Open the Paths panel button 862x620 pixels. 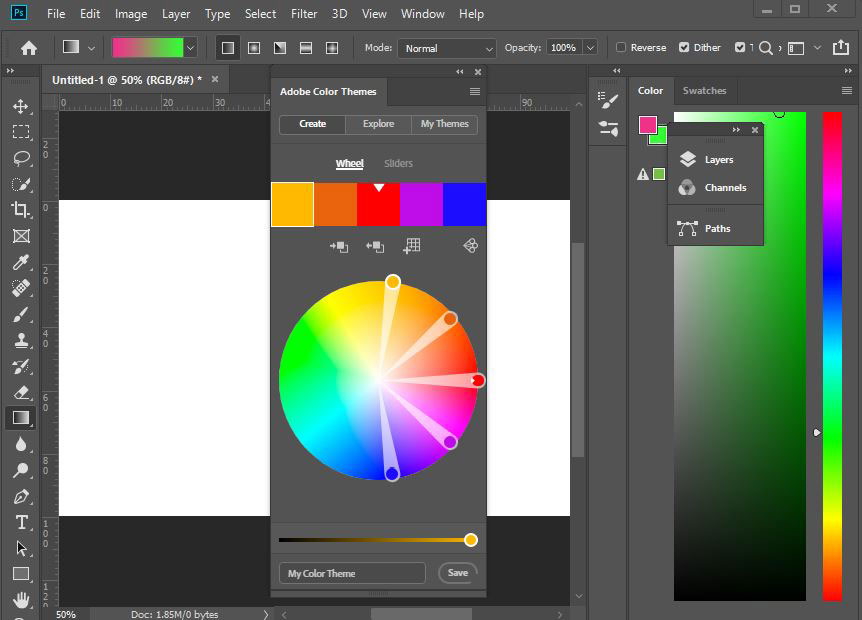click(x=715, y=228)
